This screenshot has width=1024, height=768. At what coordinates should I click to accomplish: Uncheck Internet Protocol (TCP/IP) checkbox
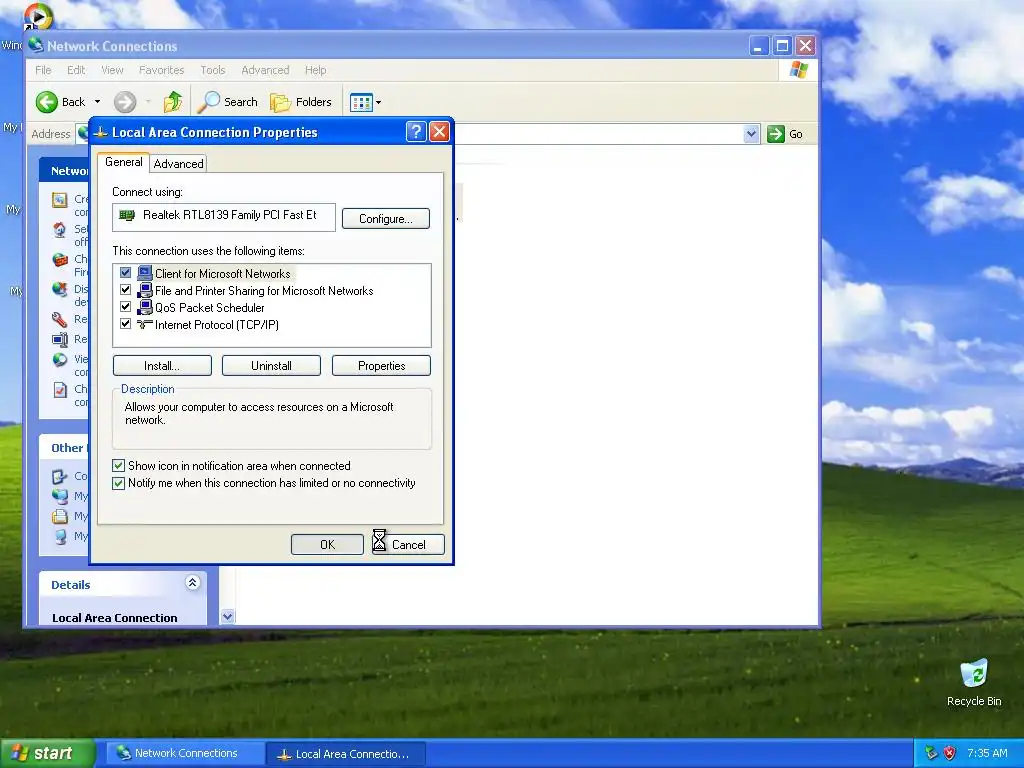point(125,324)
